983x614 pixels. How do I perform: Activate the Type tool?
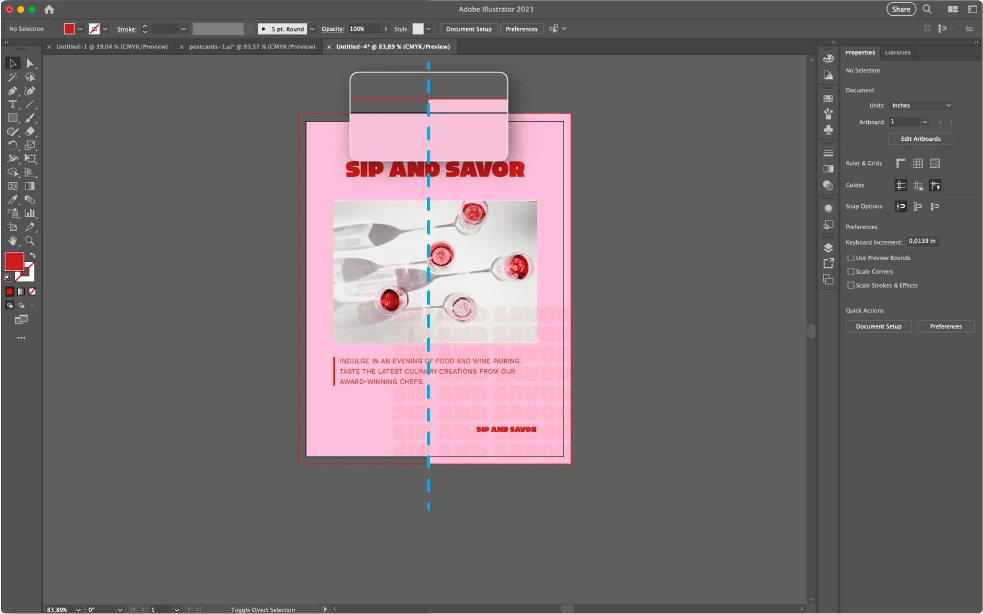(11, 105)
